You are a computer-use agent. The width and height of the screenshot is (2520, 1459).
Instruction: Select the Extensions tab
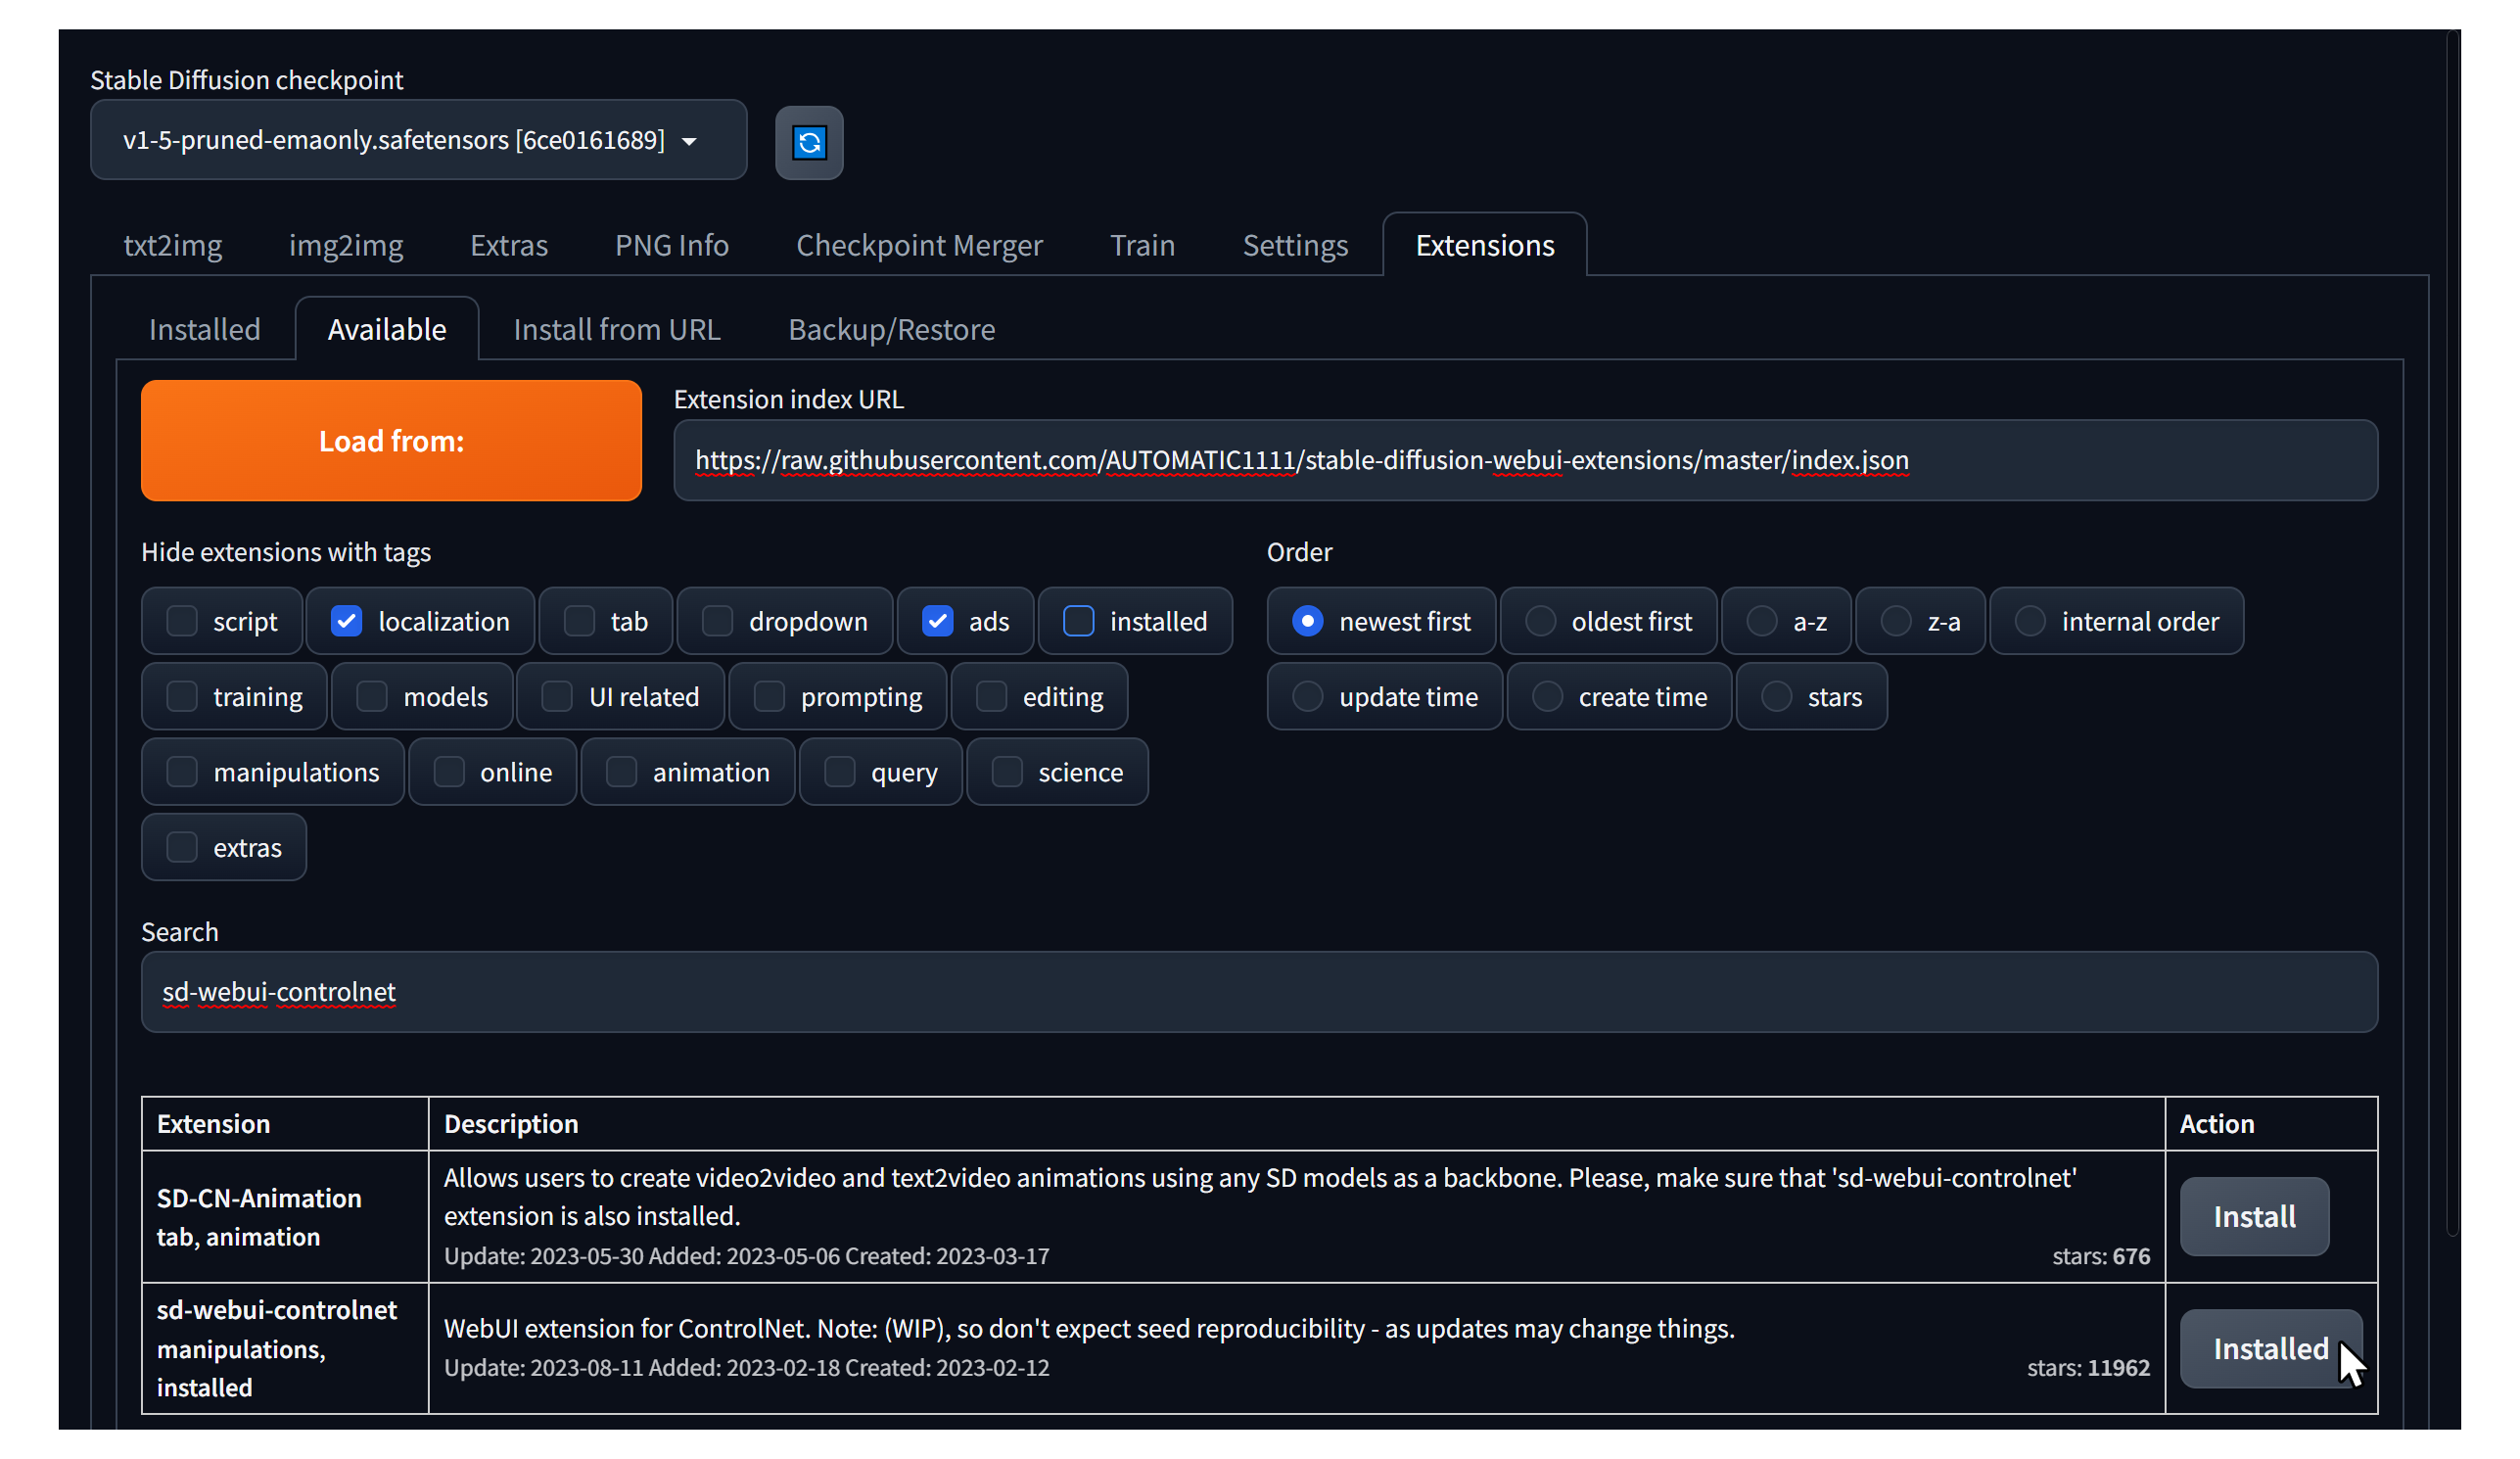1484,245
